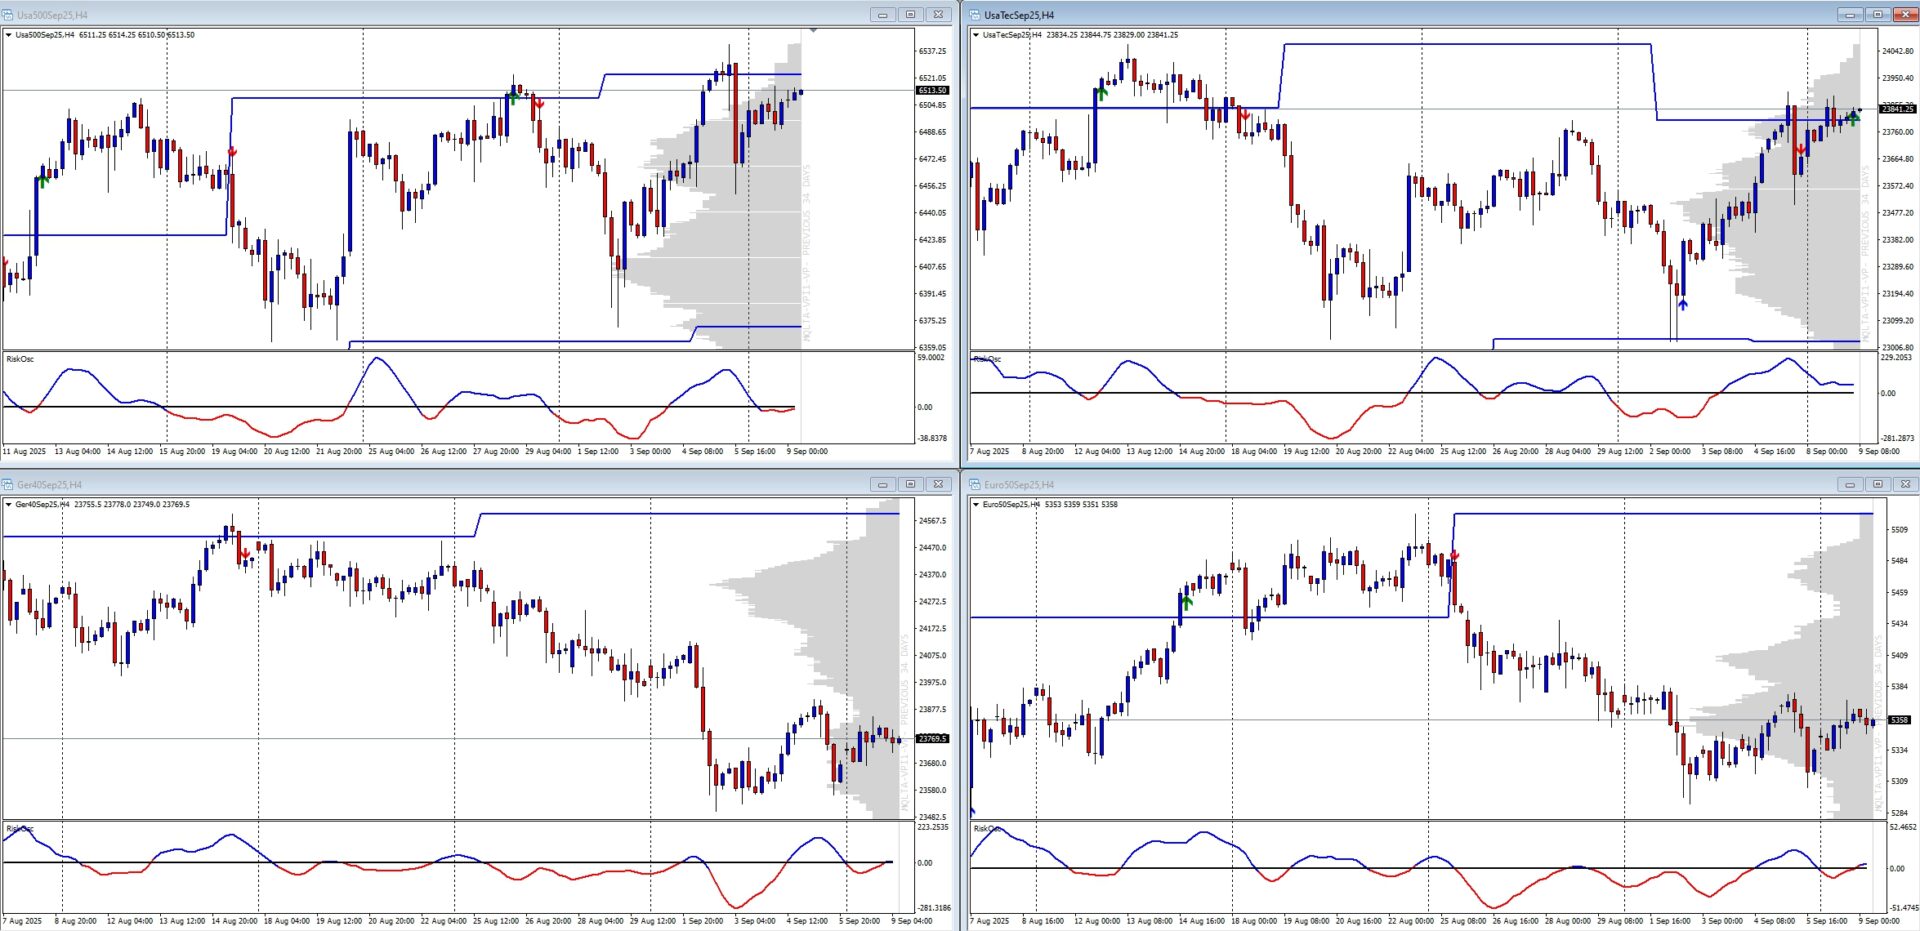The height and width of the screenshot is (931, 1920).
Task: Click the RiskOsc label in Ger40Sep25 panel
Action: tap(20, 829)
